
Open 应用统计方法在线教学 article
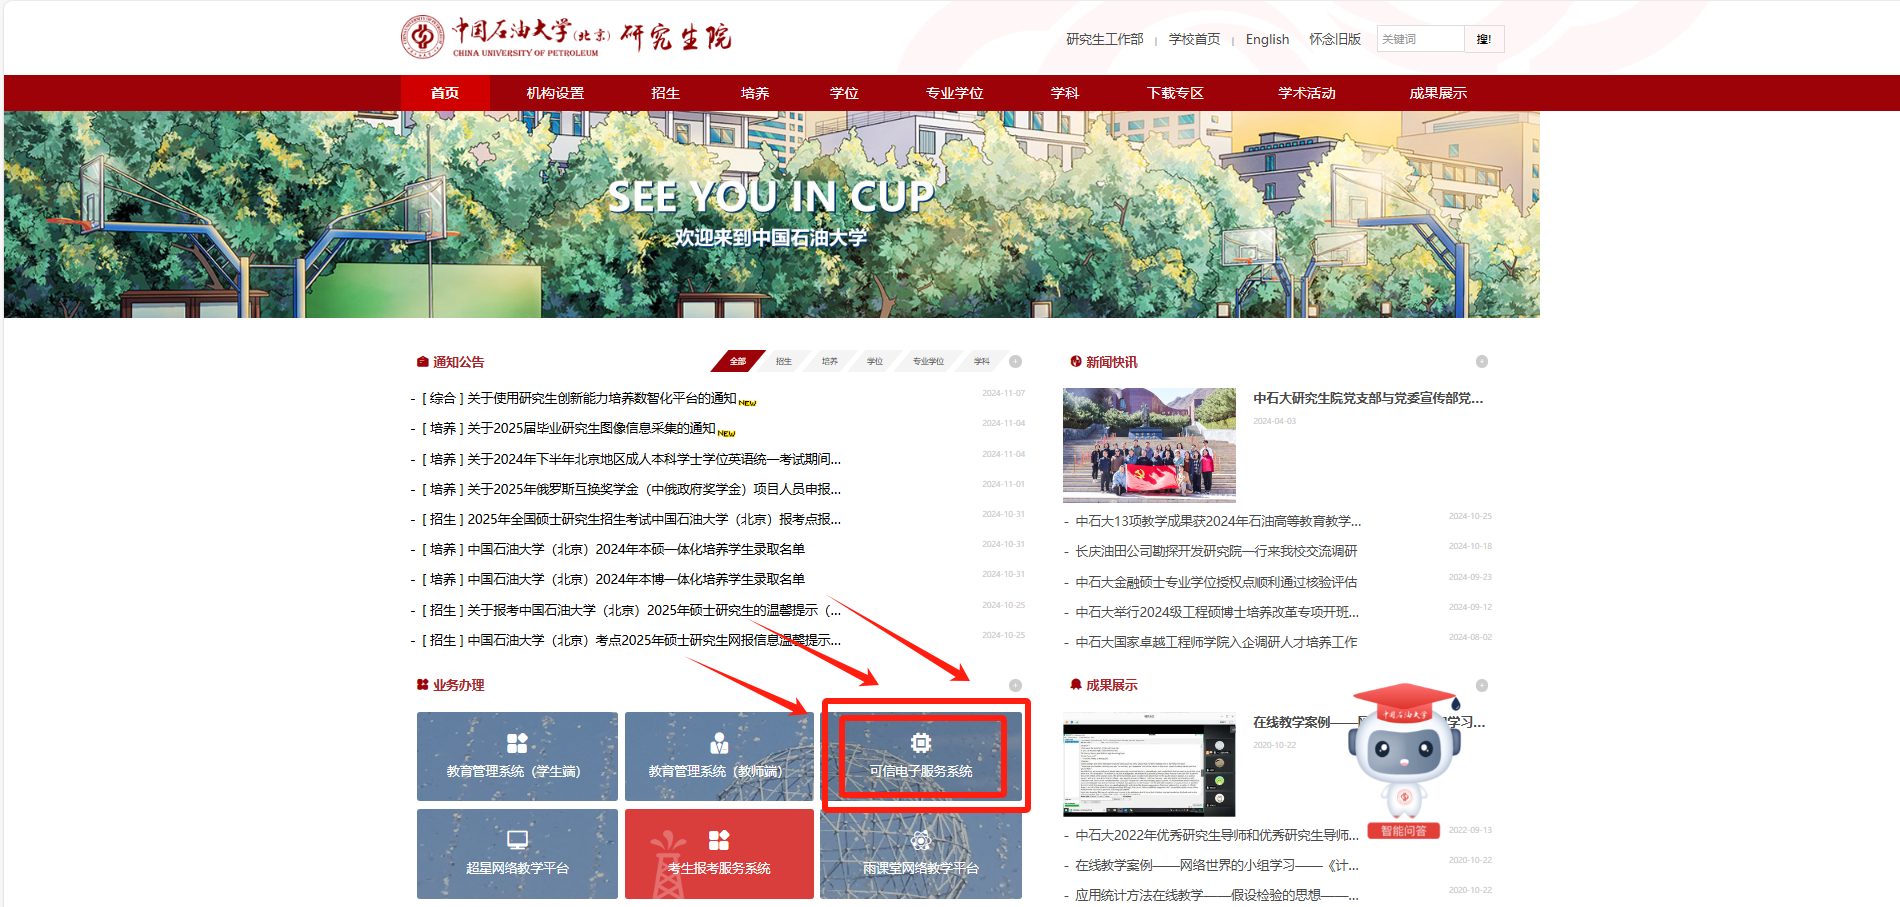(1217, 895)
